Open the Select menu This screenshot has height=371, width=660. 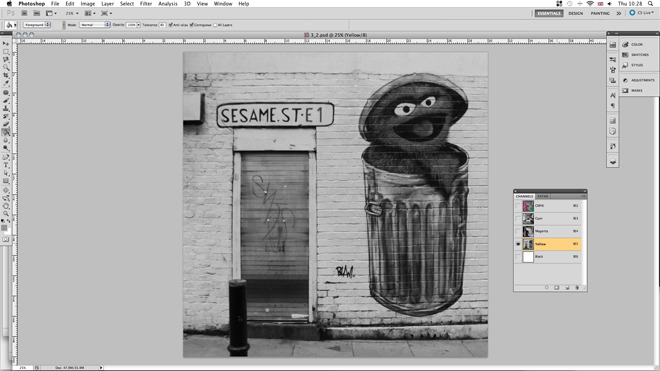127,3
